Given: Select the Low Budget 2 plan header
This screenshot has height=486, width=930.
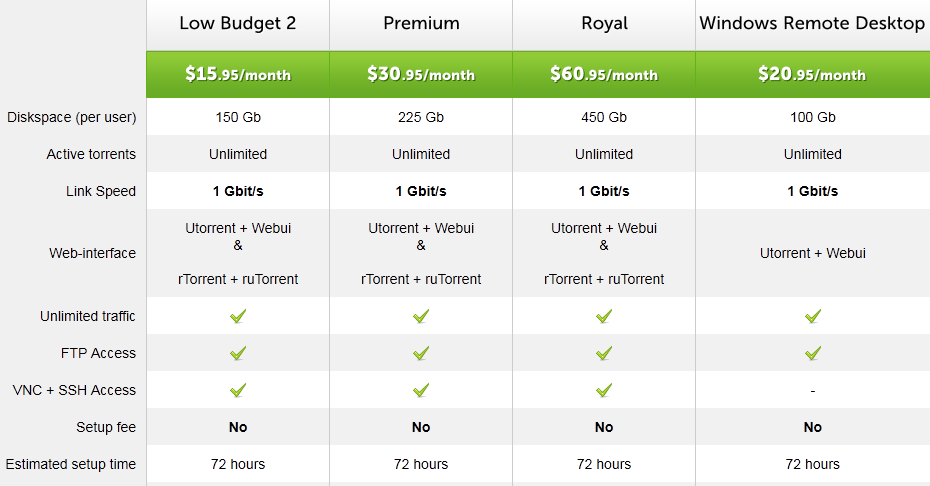Looking at the screenshot, I should click(238, 23).
